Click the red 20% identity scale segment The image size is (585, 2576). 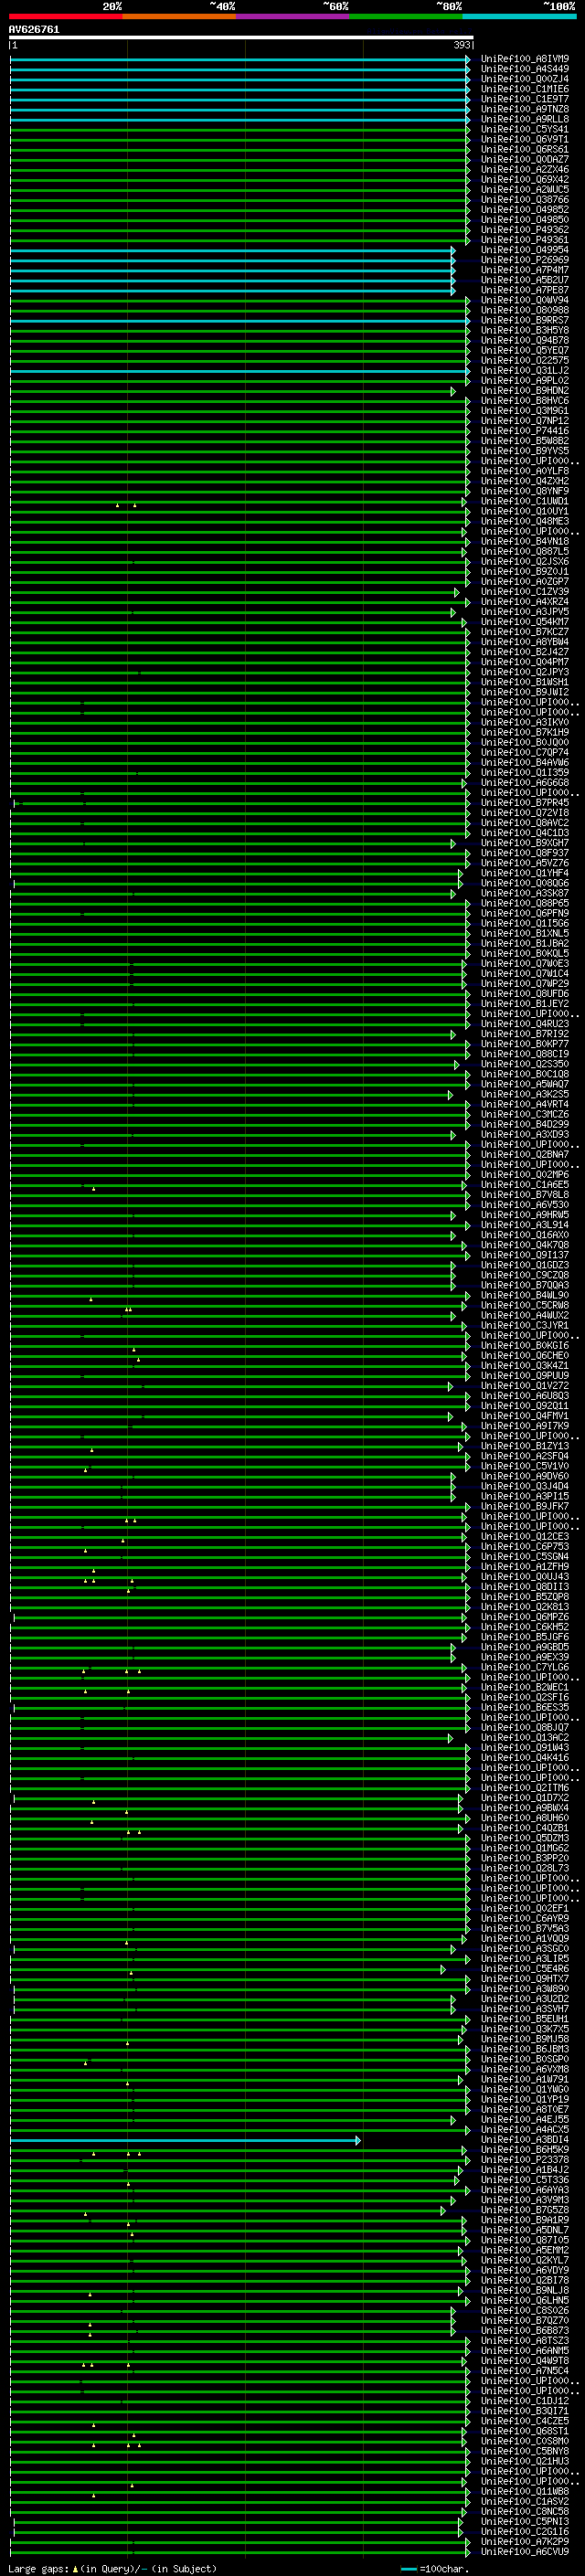click(x=66, y=16)
